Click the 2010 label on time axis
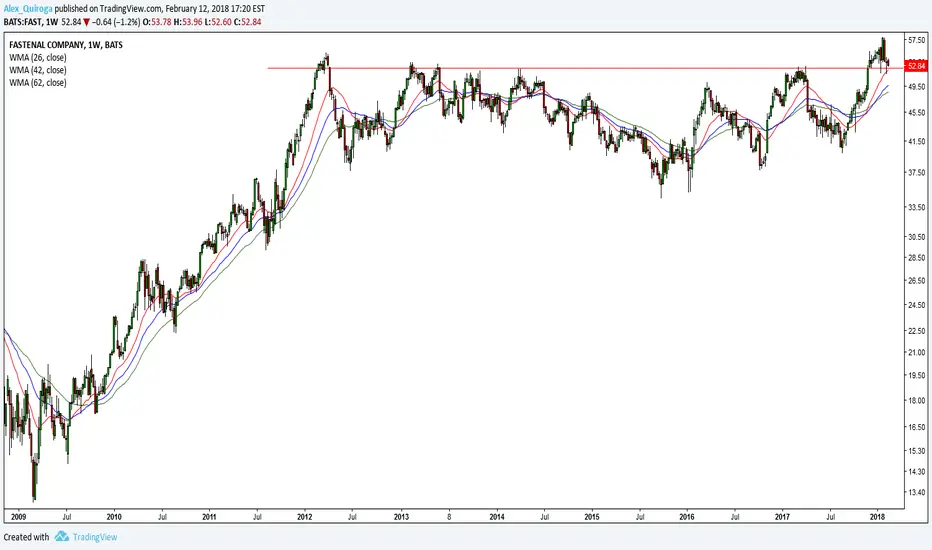 [x=114, y=517]
